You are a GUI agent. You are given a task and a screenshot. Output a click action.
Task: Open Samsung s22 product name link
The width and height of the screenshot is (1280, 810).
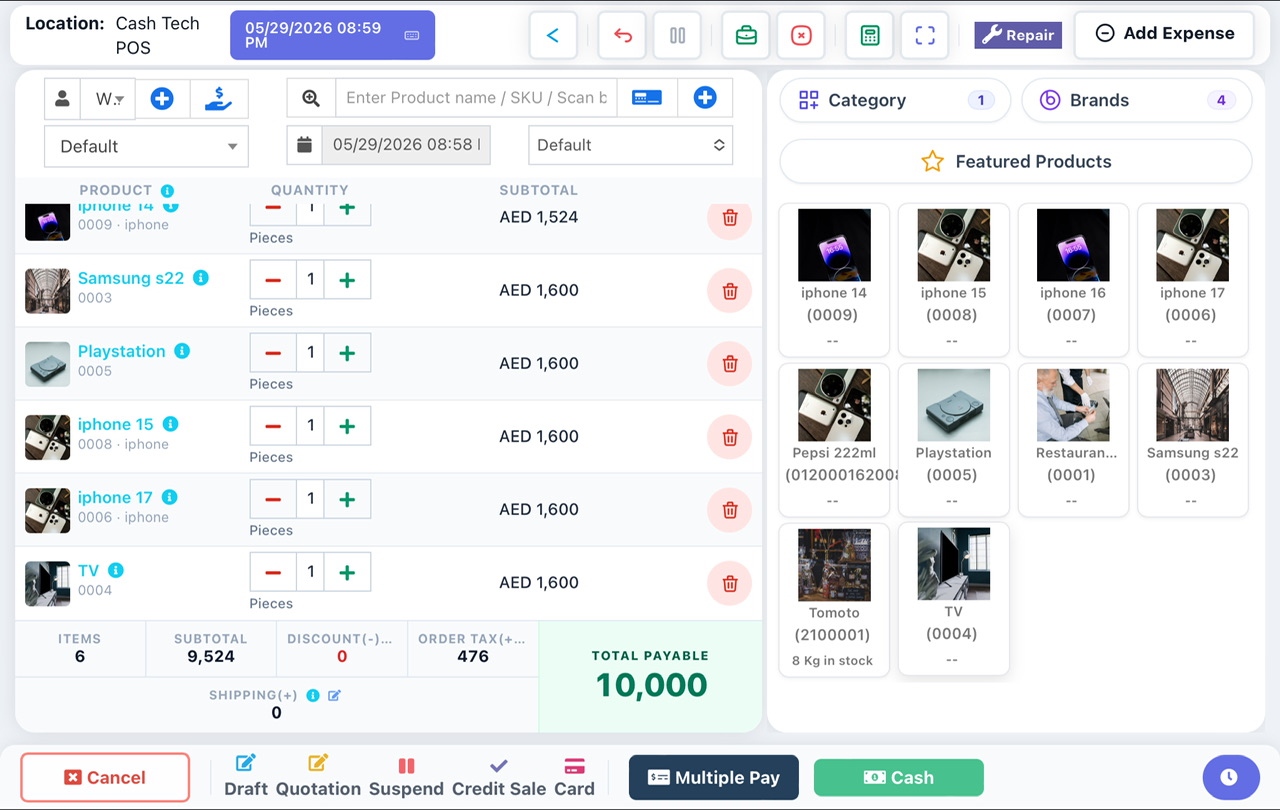pyautogui.click(x=131, y=278)
